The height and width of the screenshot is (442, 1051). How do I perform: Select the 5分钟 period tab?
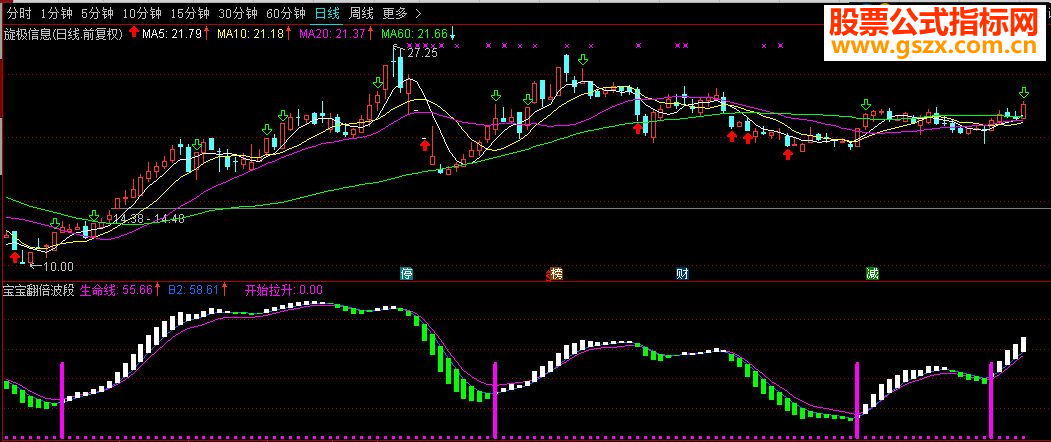[x=97, y=13]
